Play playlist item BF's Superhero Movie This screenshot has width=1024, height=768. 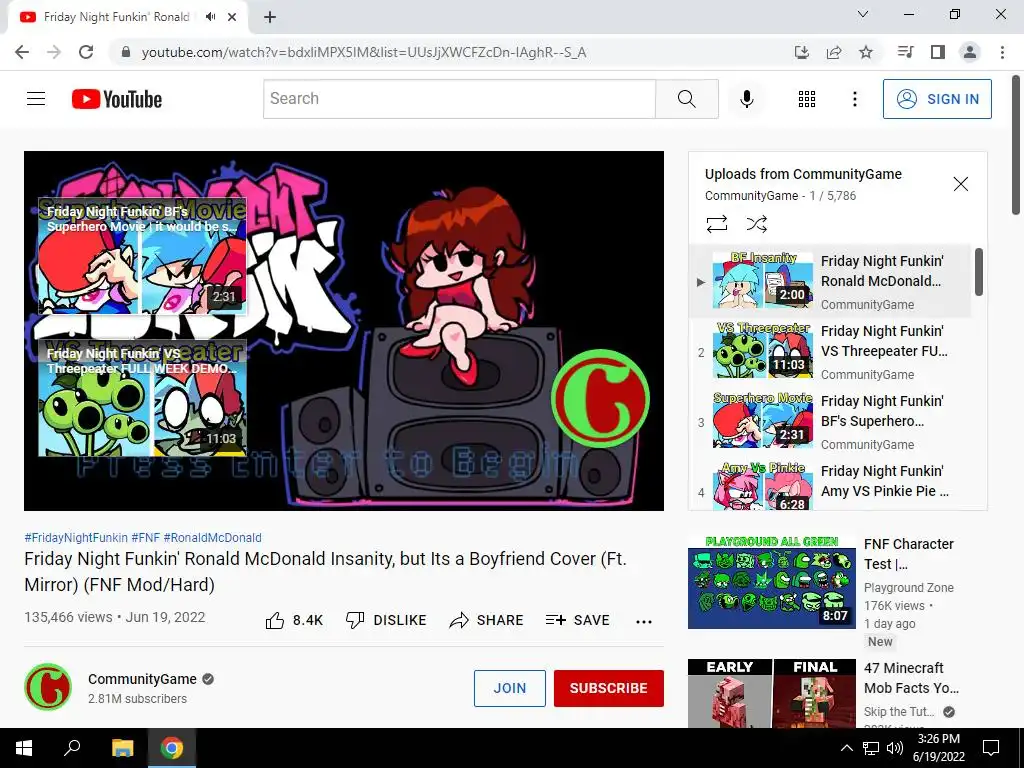(829, 421)
